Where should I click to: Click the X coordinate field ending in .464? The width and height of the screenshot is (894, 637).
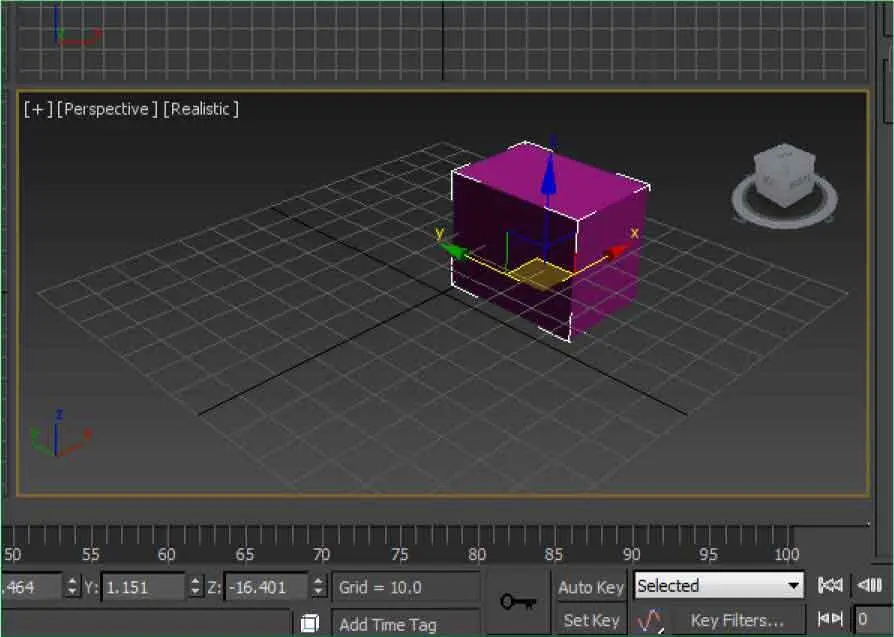[x=31, y=587]
